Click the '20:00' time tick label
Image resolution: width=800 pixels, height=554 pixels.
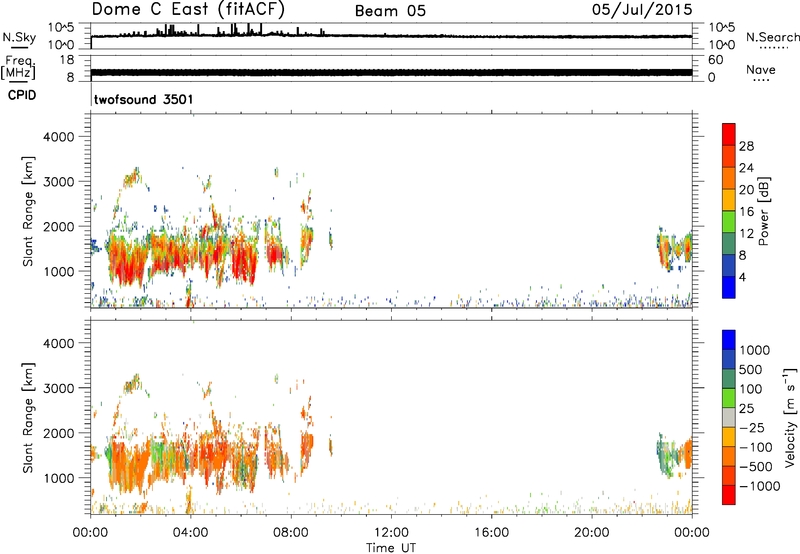(x=591, y=533)
